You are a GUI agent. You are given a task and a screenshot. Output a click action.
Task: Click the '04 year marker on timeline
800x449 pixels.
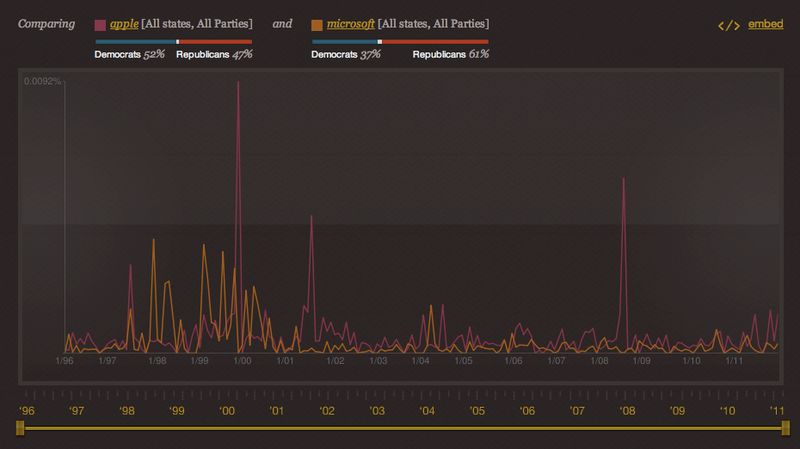pyautogui.click(x=427, y=411)
